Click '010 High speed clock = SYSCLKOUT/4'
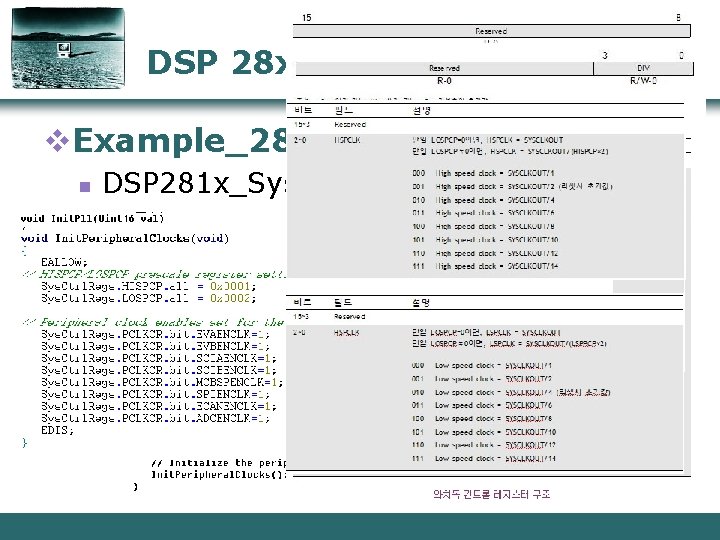This screenshot has width=720, height=540. click(x=483, y=200)
